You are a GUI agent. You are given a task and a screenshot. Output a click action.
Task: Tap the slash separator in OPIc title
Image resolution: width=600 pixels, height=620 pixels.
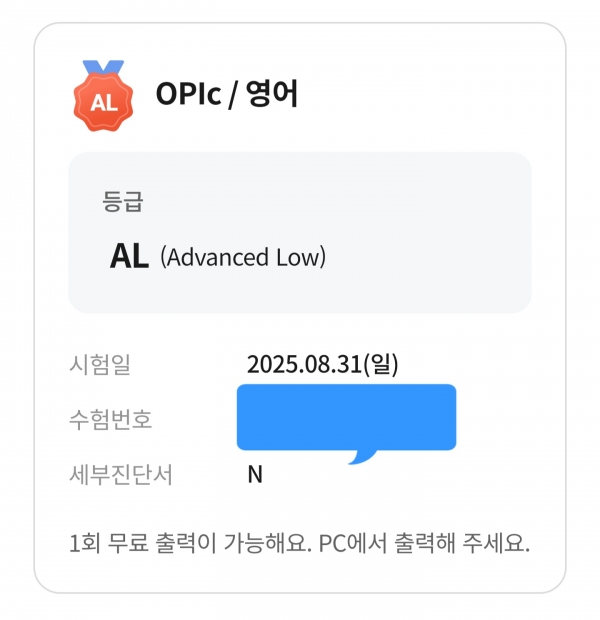[233, 95]
